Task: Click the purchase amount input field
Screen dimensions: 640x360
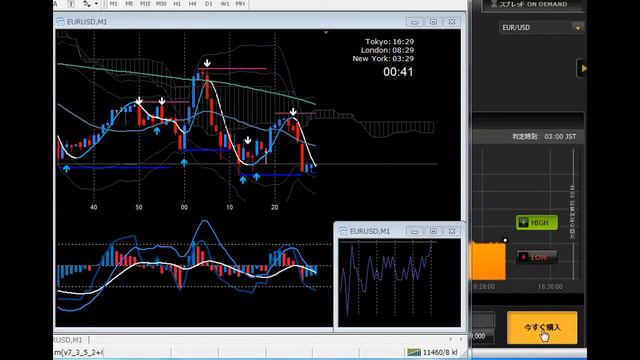Action: pos(483,336)
